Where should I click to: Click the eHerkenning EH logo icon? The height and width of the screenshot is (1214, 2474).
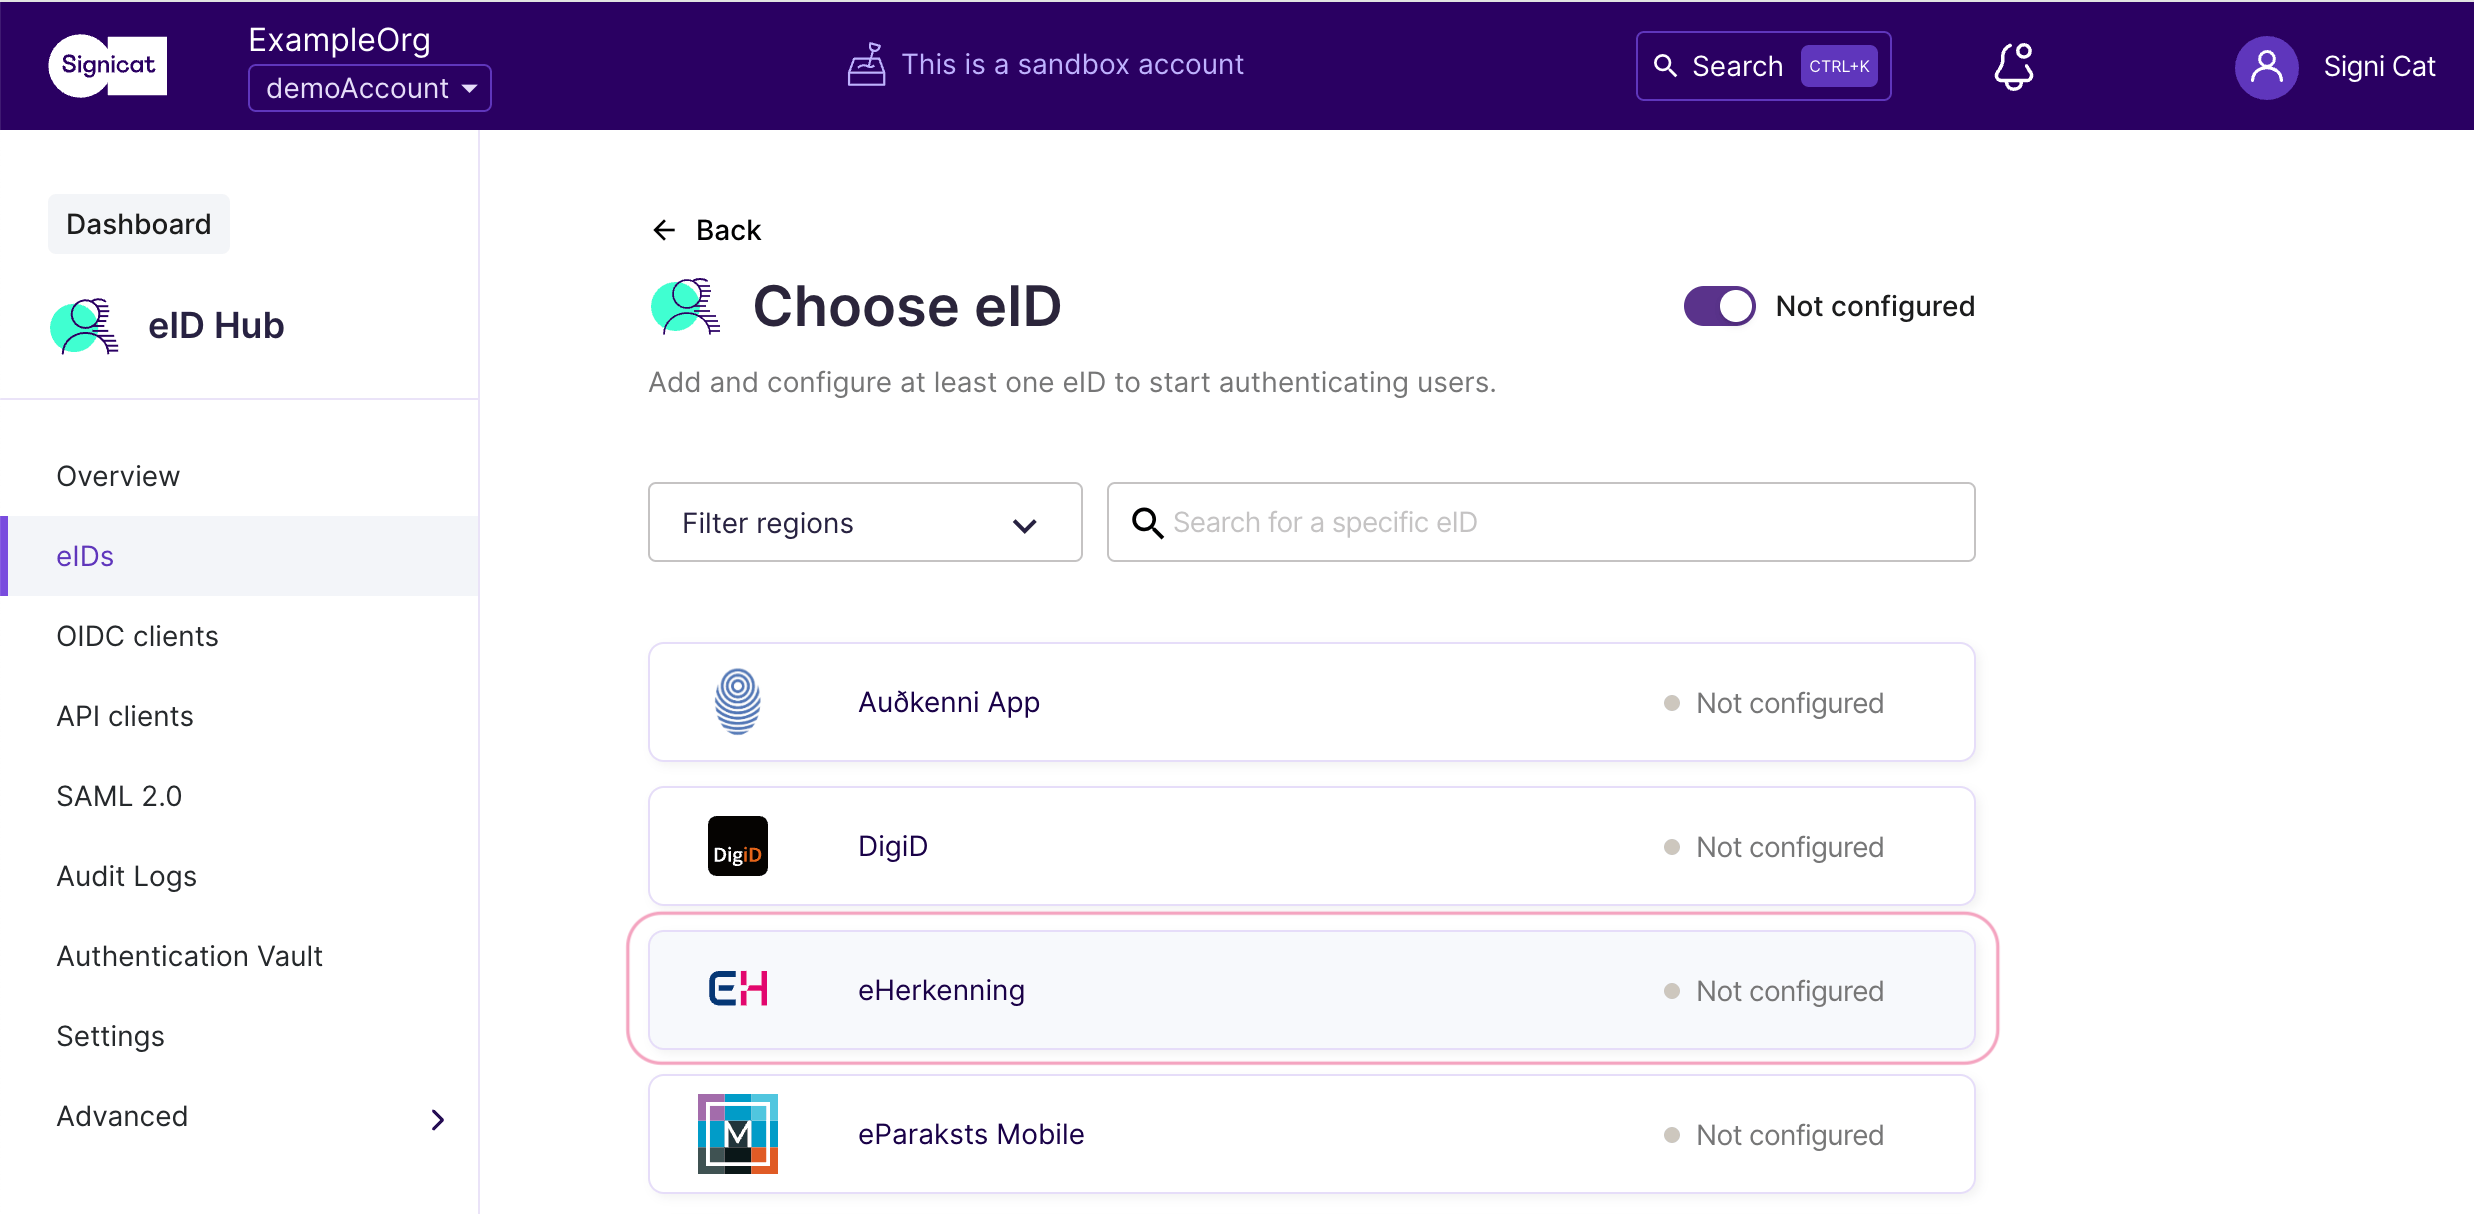(737, 989)
